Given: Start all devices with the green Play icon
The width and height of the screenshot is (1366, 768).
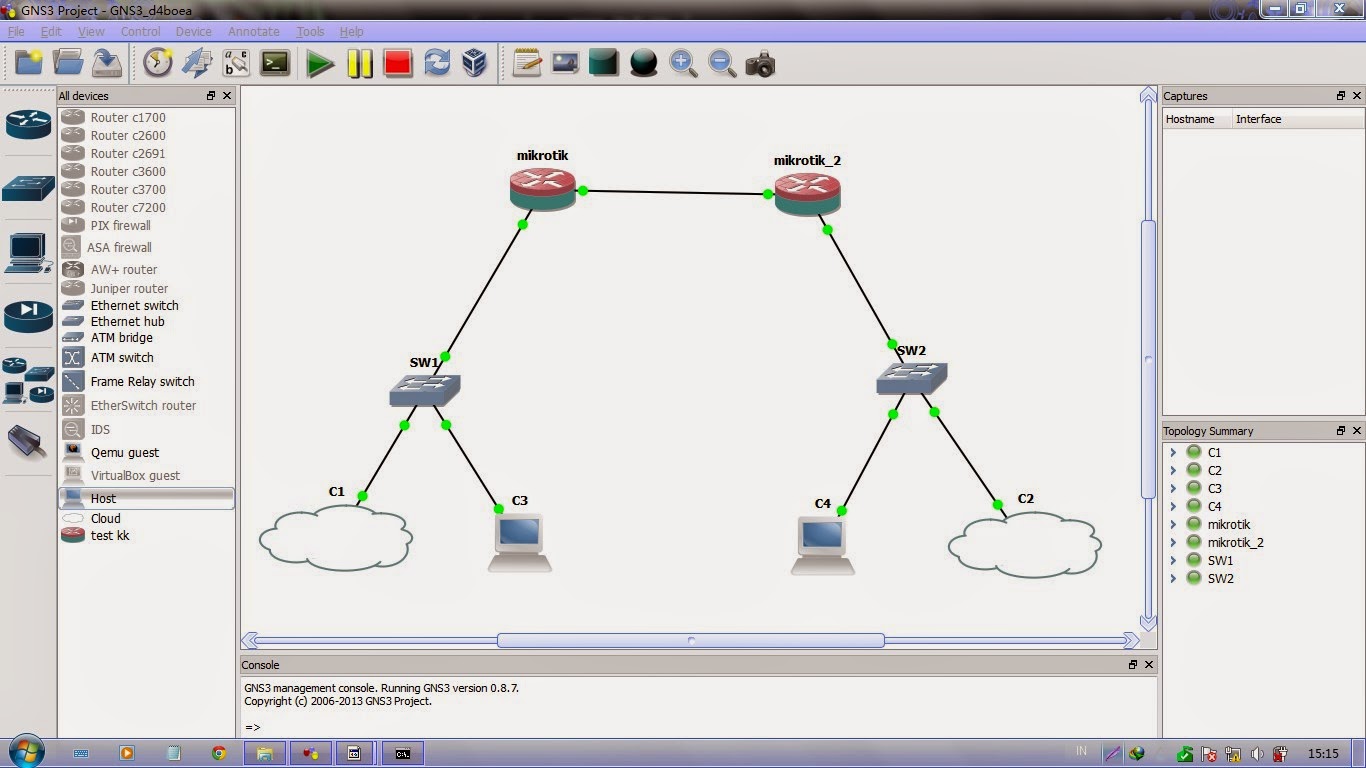Looking at the screenshot, I should tap(319, 63).
